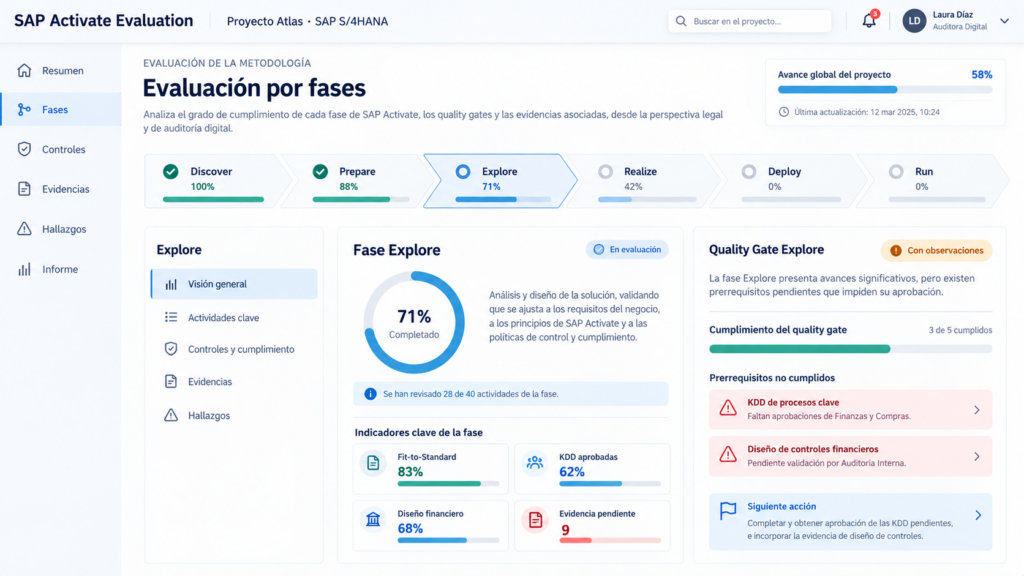Open Actividades clave section

pyautogui.click(x=234, y=317)
